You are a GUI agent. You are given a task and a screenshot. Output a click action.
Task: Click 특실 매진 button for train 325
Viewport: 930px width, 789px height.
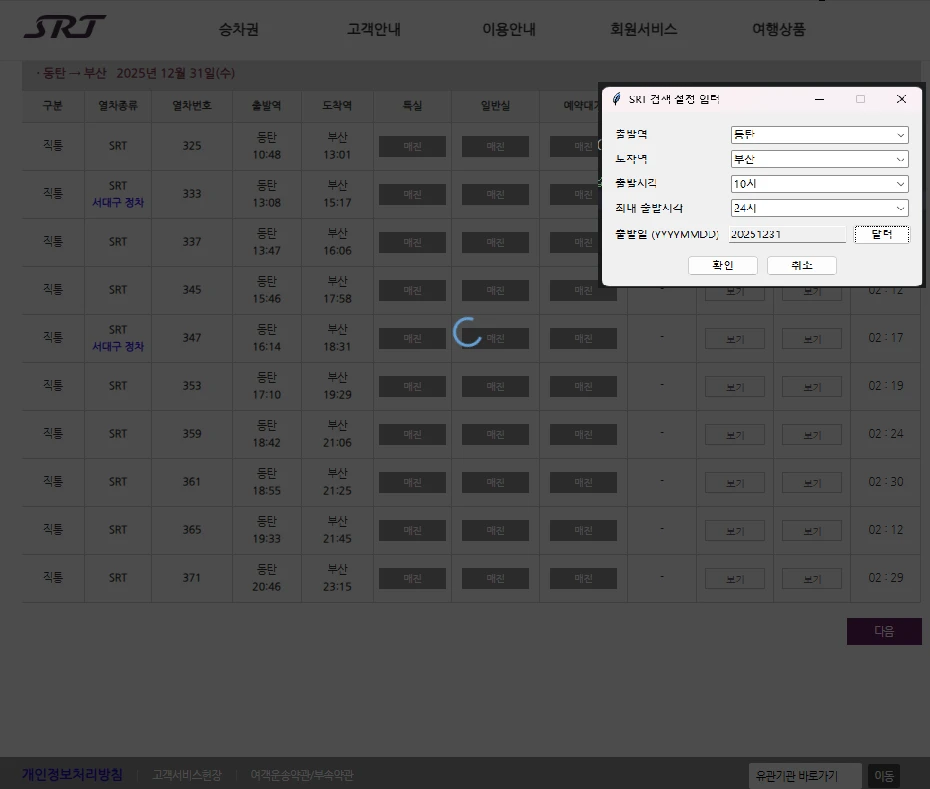pos(412,147)
